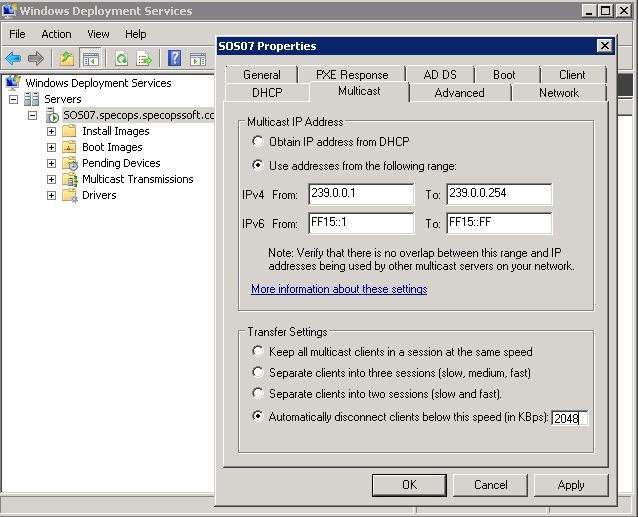Viewport: 638px width, 517px height.
Task: Switch to the Boot tab
Action: tap(504, 75)
